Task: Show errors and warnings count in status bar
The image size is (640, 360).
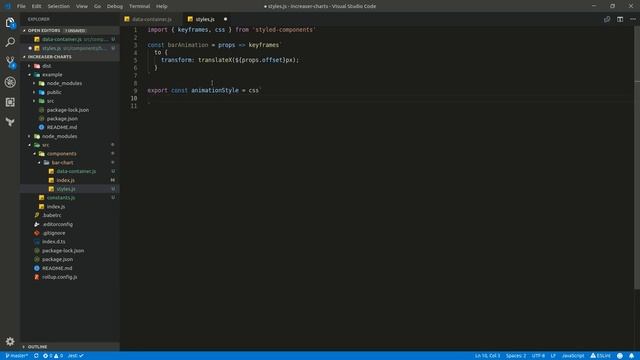Action: point(53,356)
